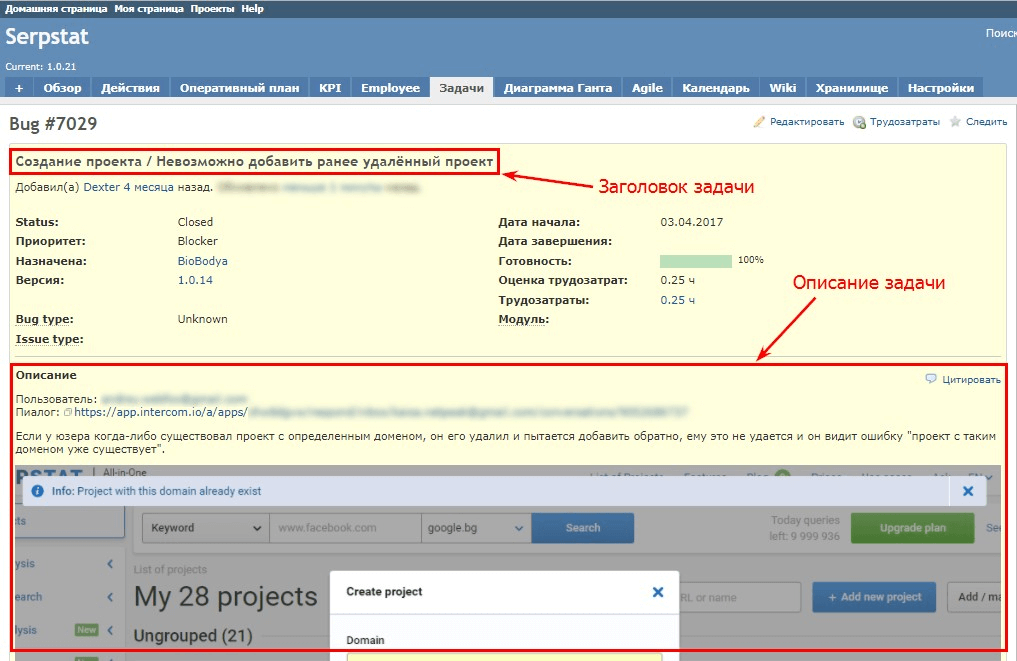
Task: Open the Диаграмма Ганта tab
Action: pyautogui.click(x=558, y=88)
